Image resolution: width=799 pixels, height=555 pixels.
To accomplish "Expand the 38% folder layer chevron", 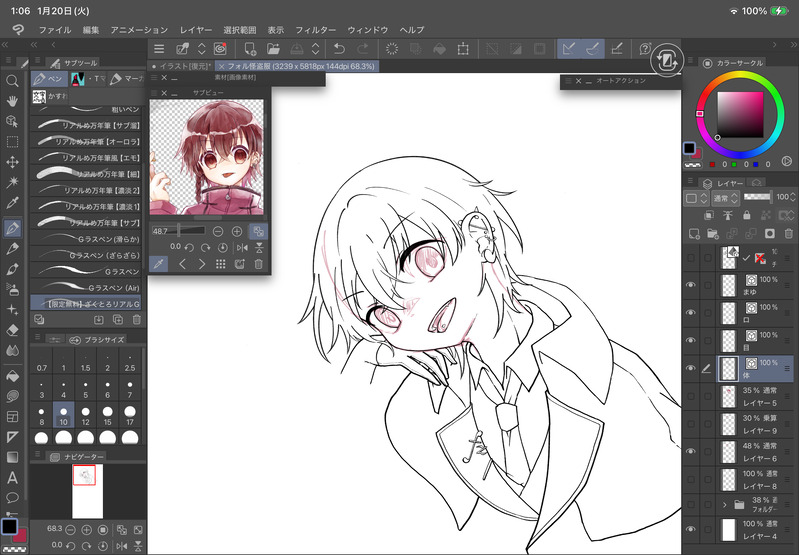I will tap(725, 505).
